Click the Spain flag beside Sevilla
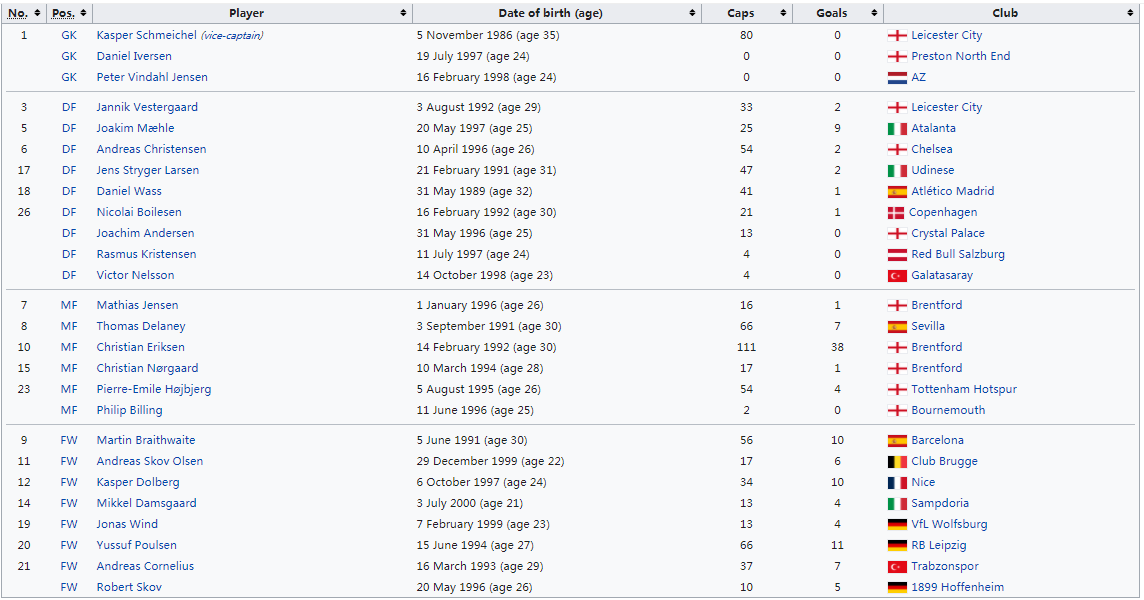The image size is (1144, 600). click(x=897, y=326)
